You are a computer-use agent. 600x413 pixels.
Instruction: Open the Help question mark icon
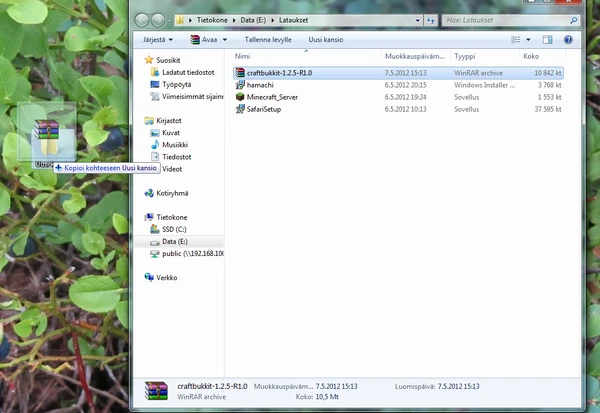pyautogui.click(x=568, y=39)
